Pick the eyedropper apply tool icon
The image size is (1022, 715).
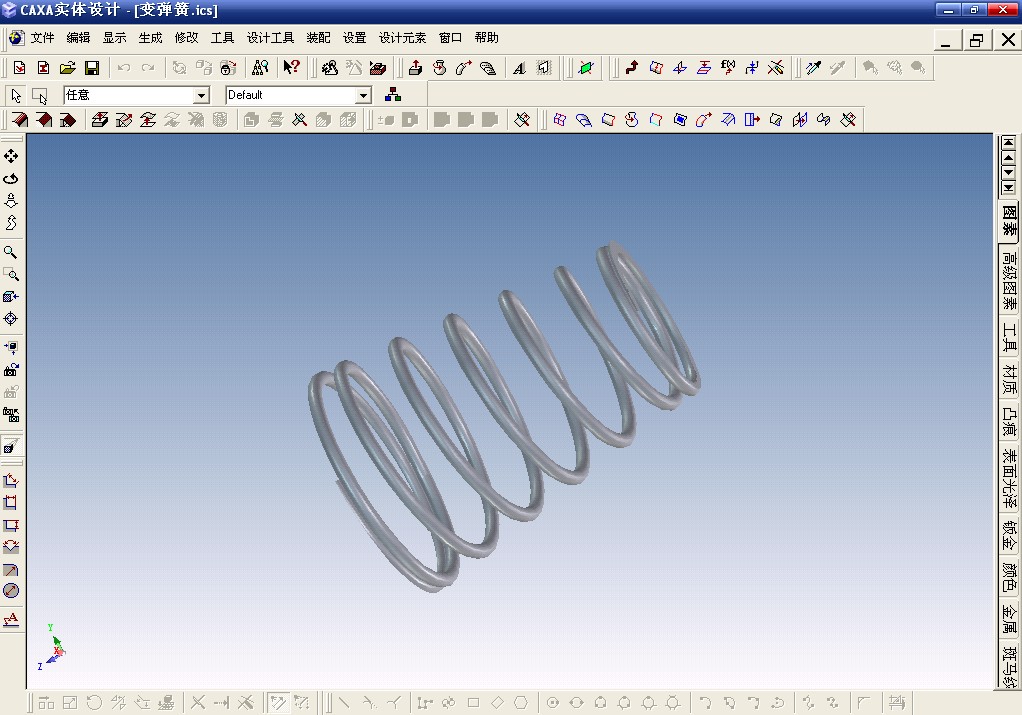tap(813, 68)
